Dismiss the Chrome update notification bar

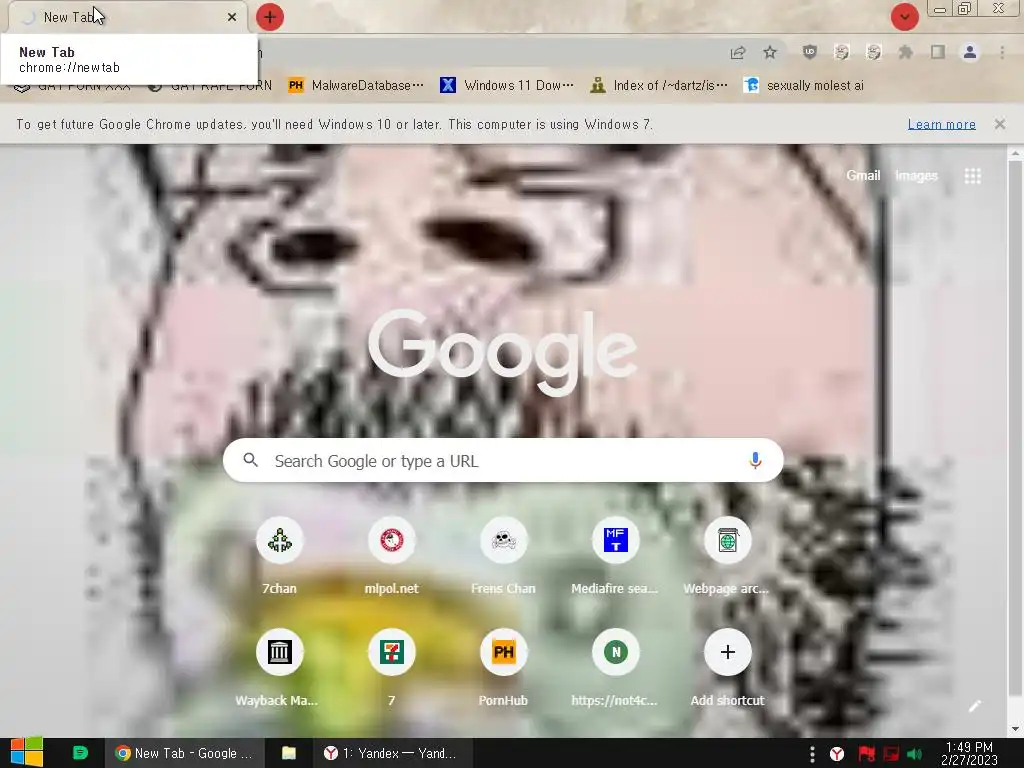pos(1000,124)
